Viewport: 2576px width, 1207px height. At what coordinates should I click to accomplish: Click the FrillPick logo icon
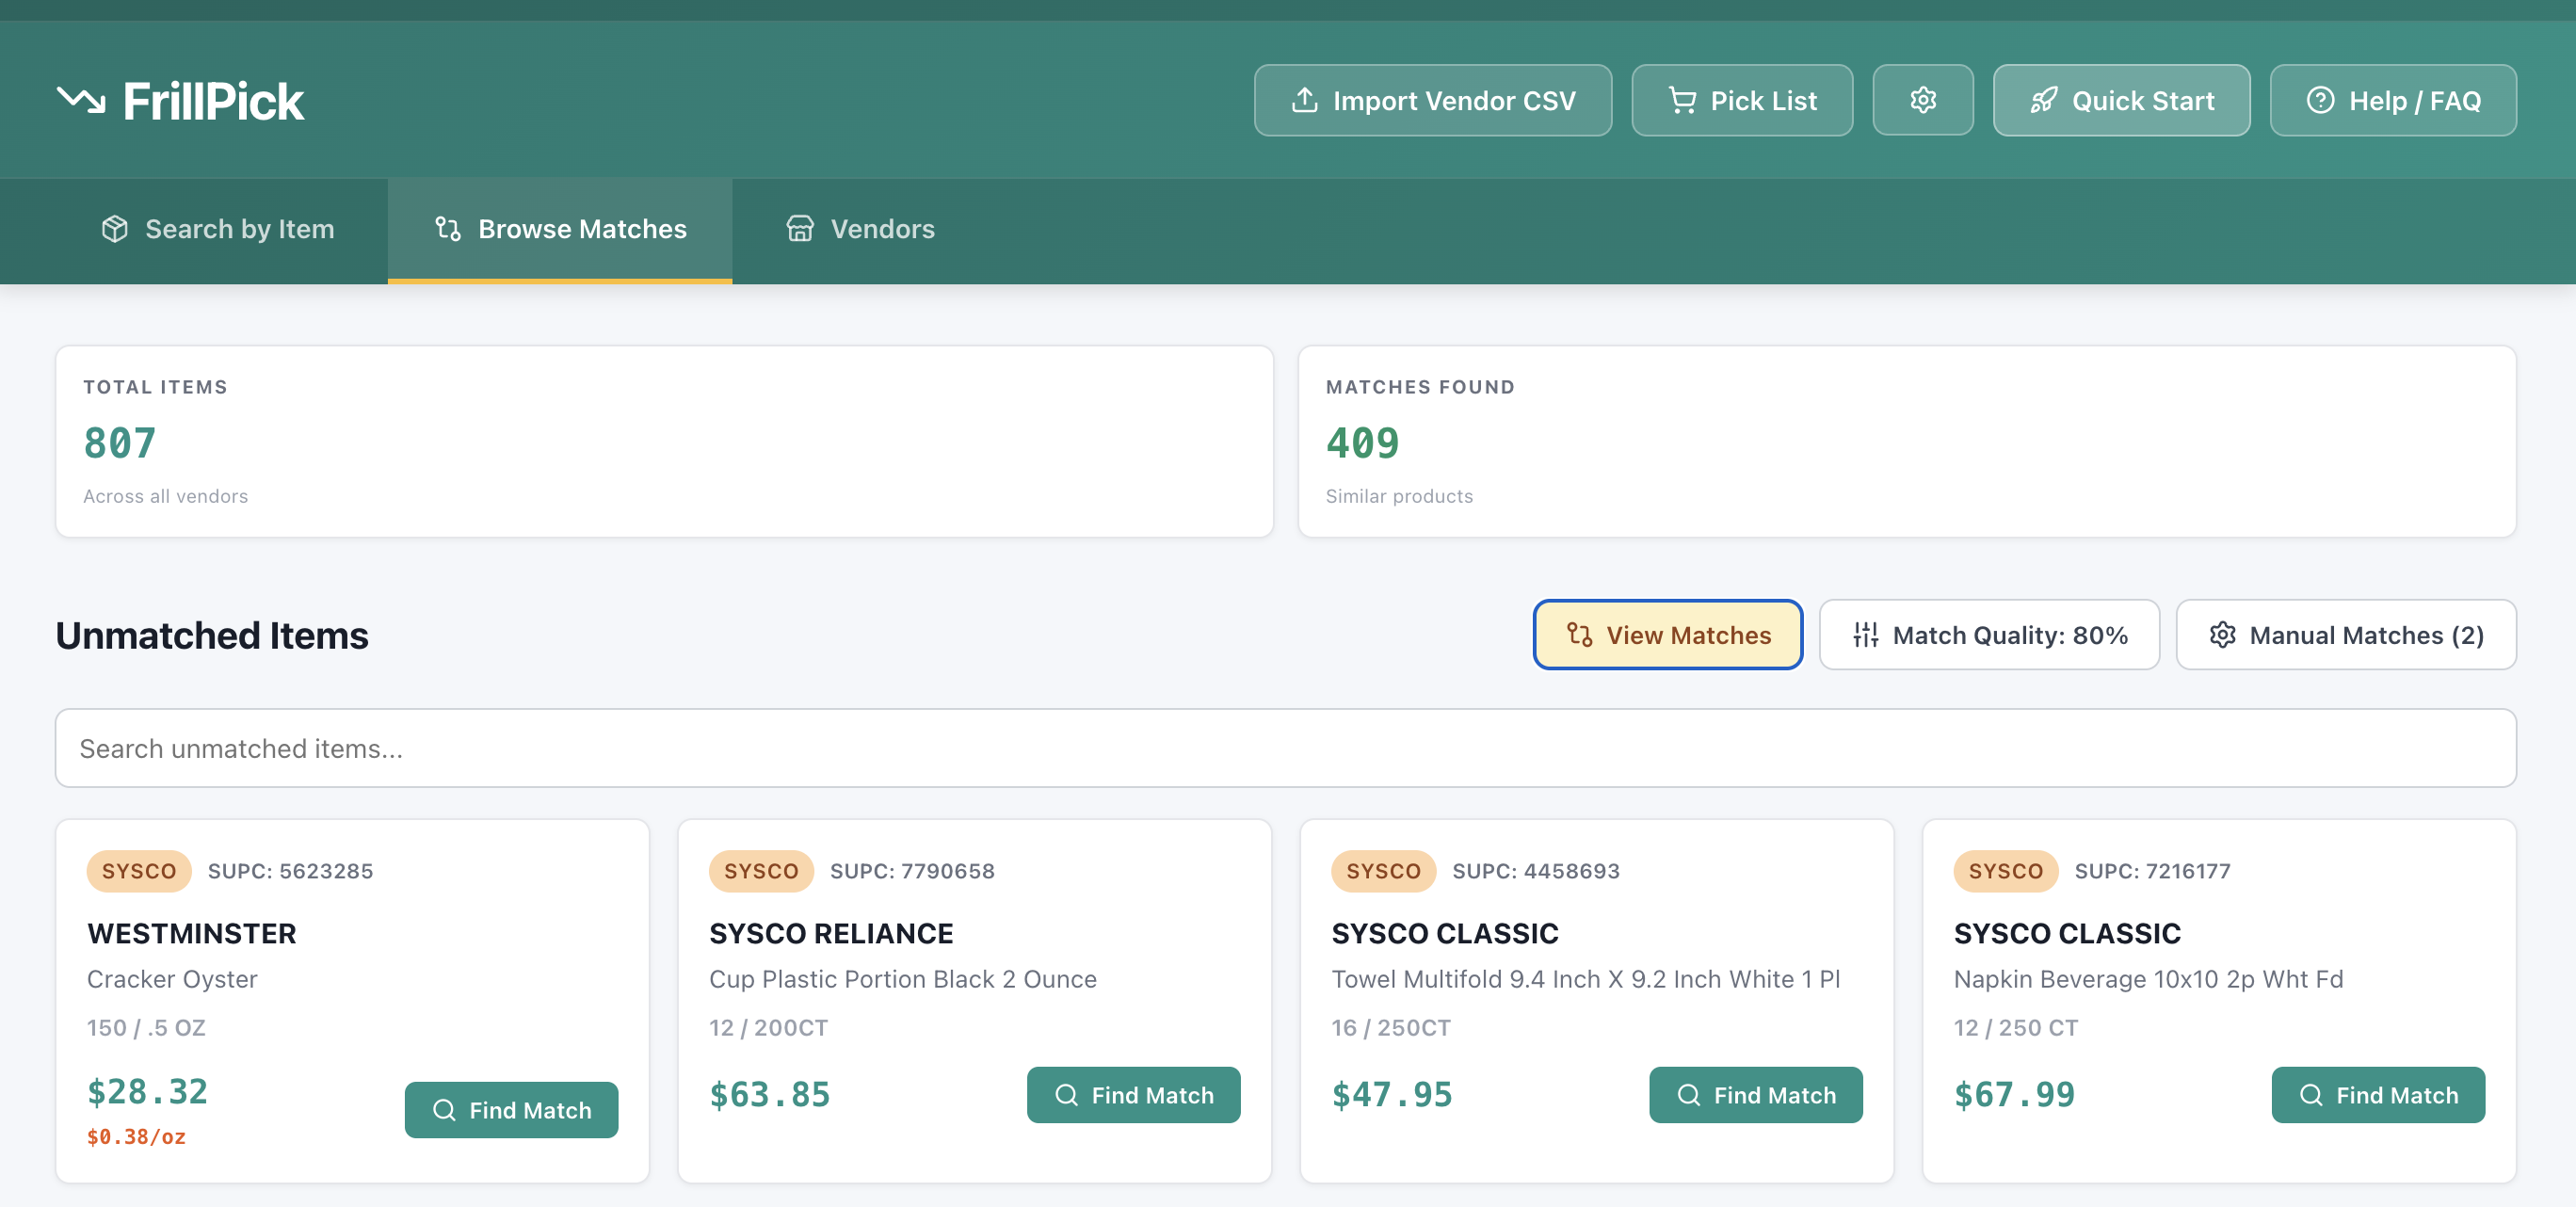click(x=81, y=100)
